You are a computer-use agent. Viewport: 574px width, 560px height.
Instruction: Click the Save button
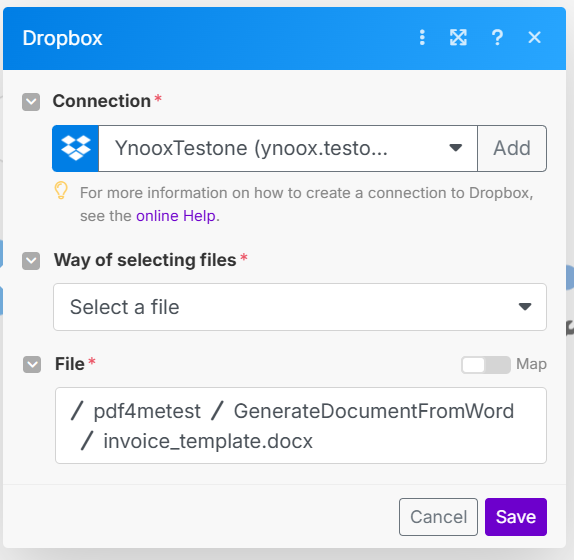(x=516, y=517)
